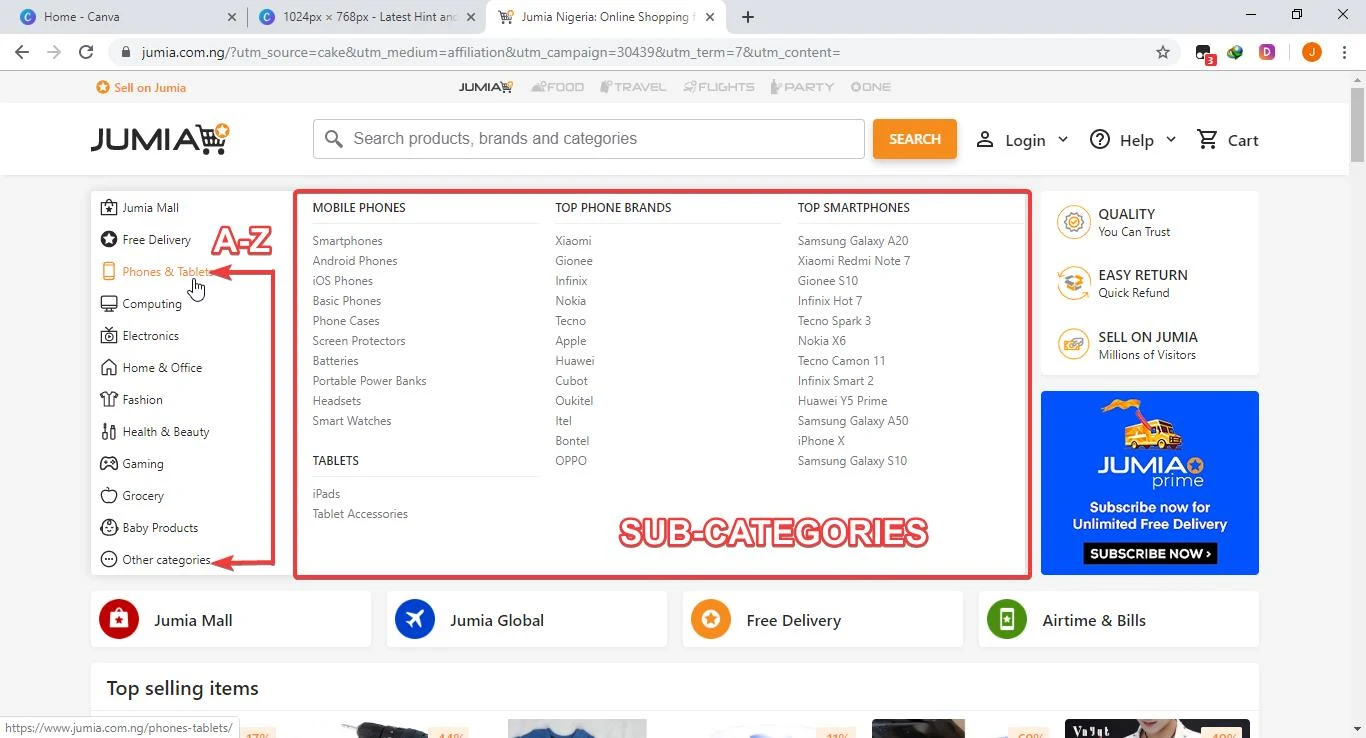Open the shopping Cart icon
This screenshot has height=738, width=1366.
pyautogui.click(x=1208, y=140)
